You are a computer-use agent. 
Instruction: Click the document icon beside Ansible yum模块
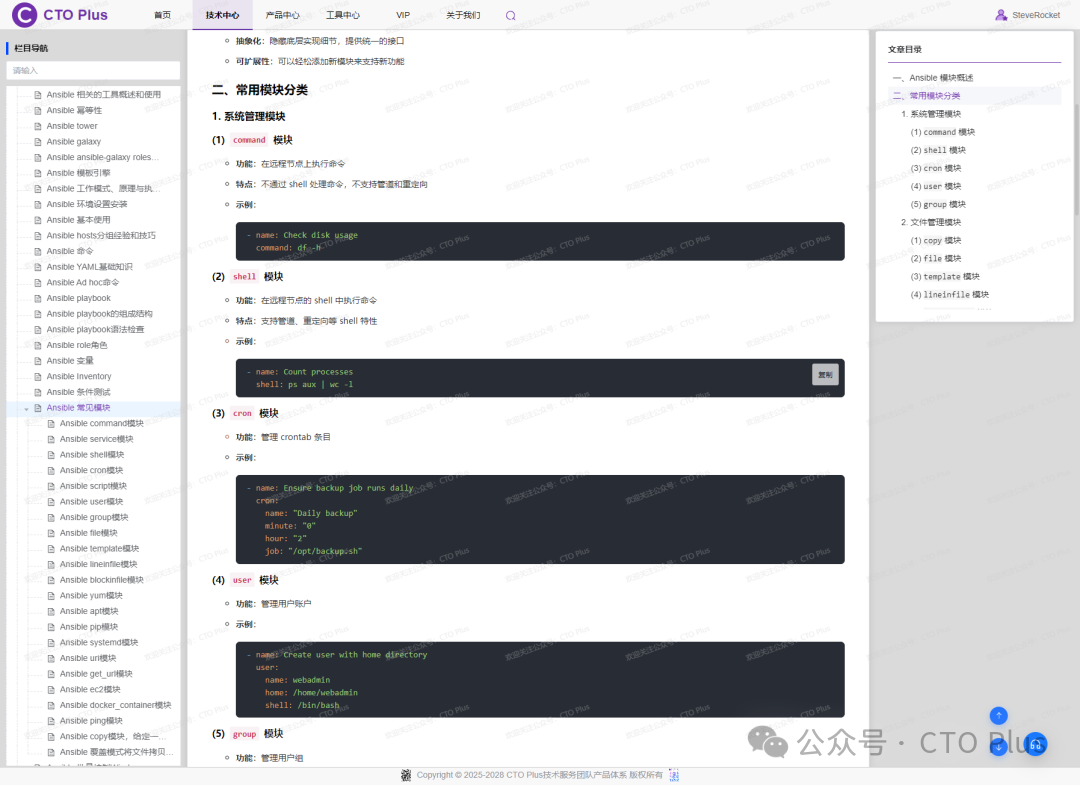53,595
